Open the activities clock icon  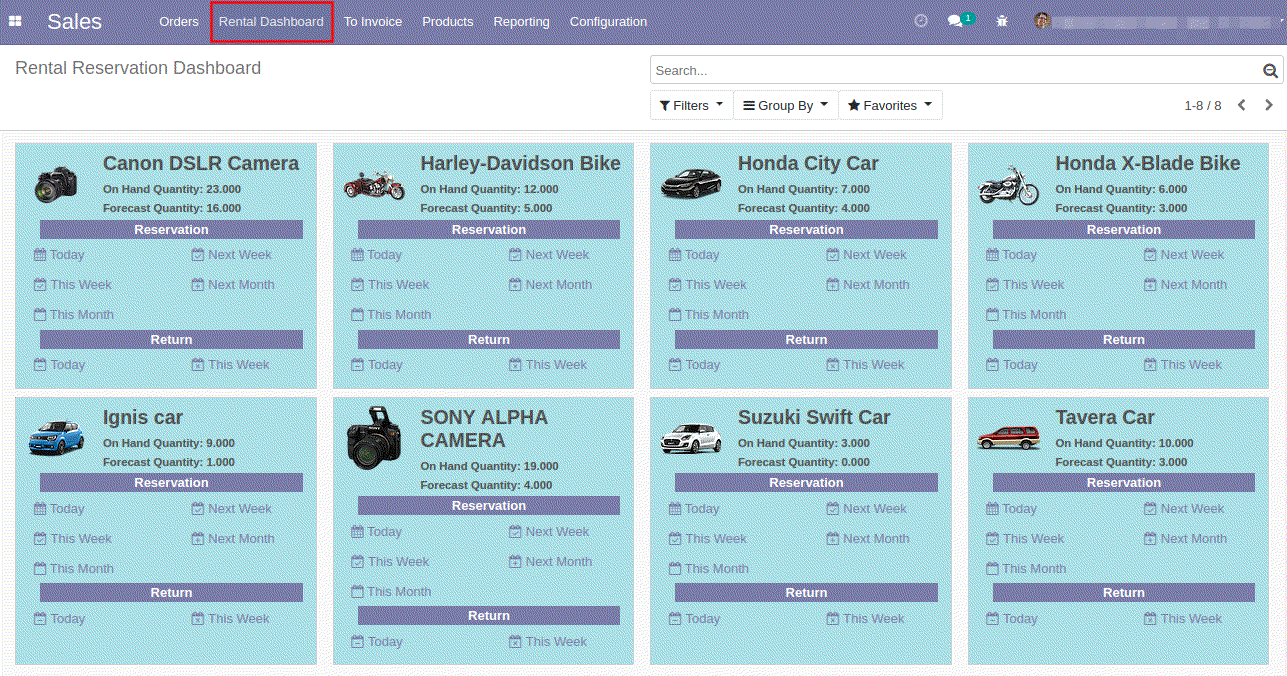(x=921, y=21)
